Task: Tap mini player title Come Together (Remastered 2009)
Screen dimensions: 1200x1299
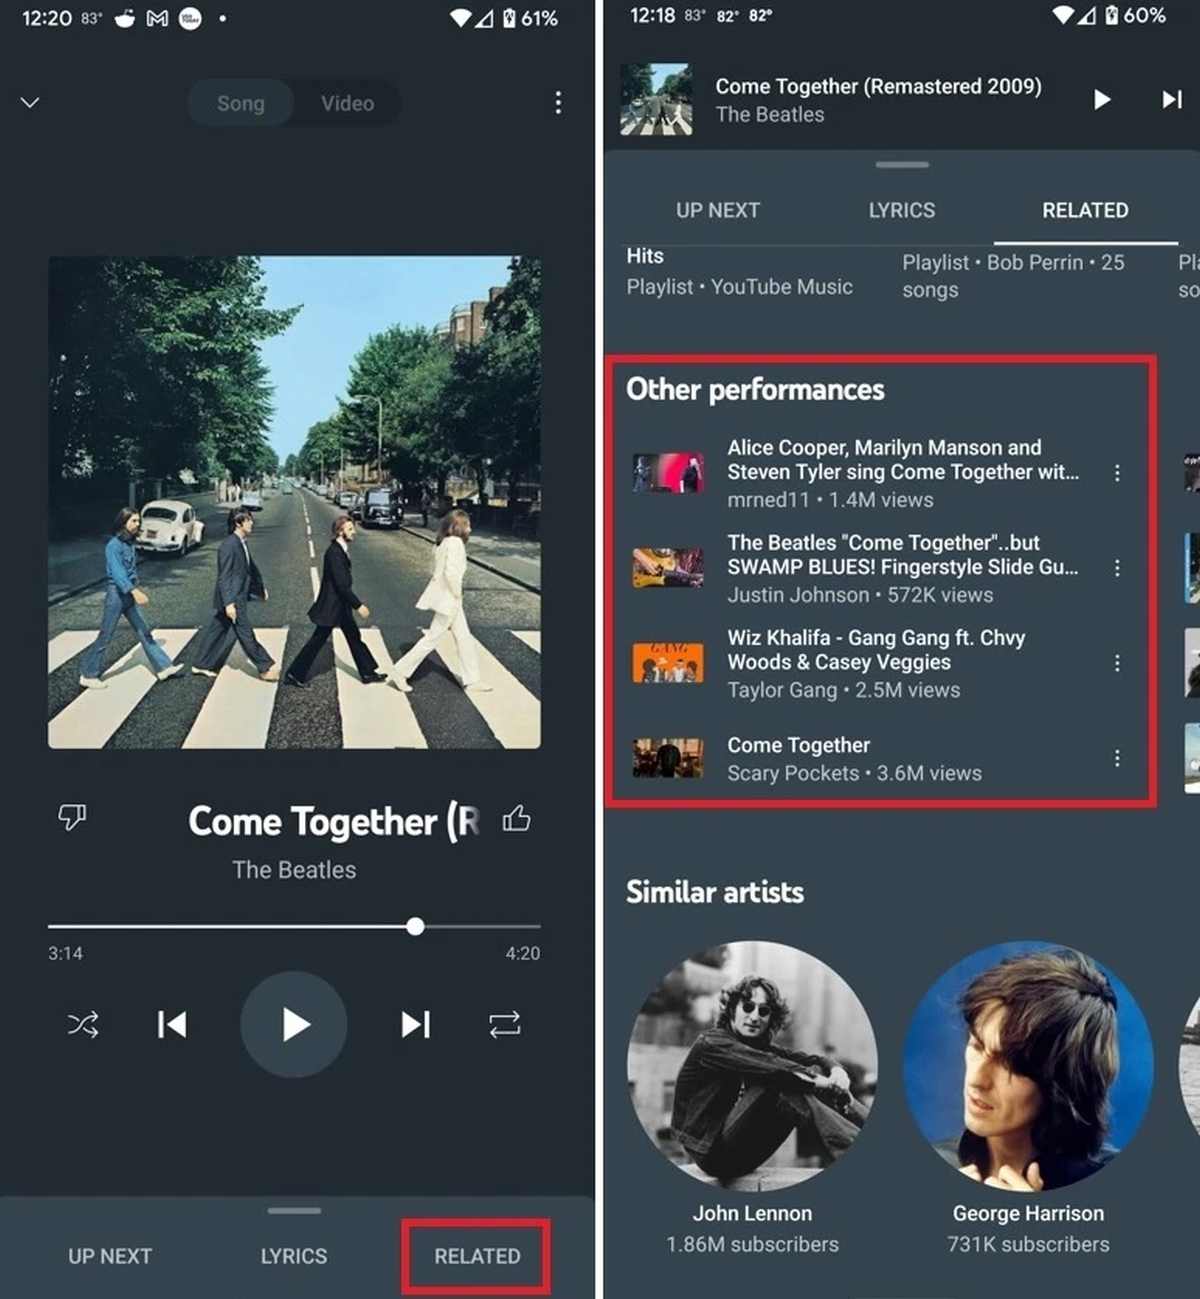Action: 878,87
